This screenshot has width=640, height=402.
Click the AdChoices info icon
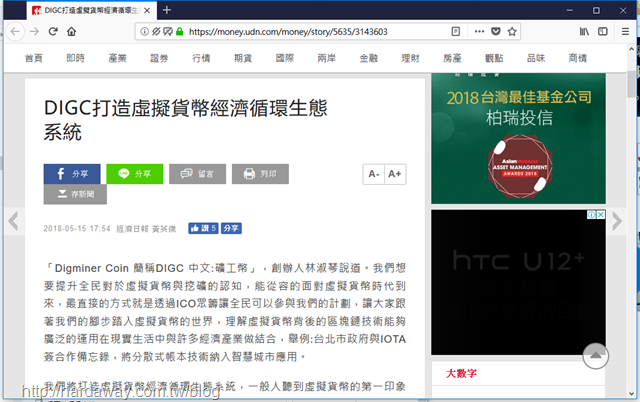pos(591,215)
